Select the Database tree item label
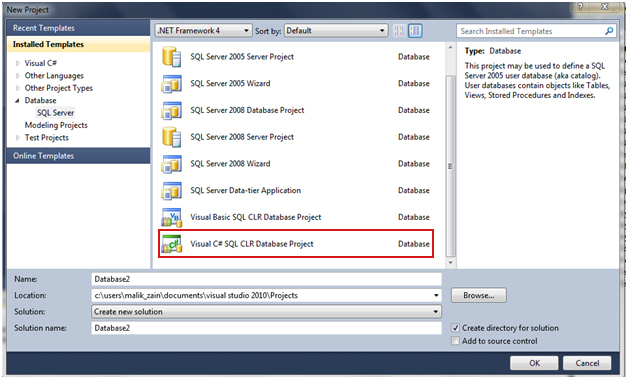The width and height of the screenshot is (628, 379). 40,101
